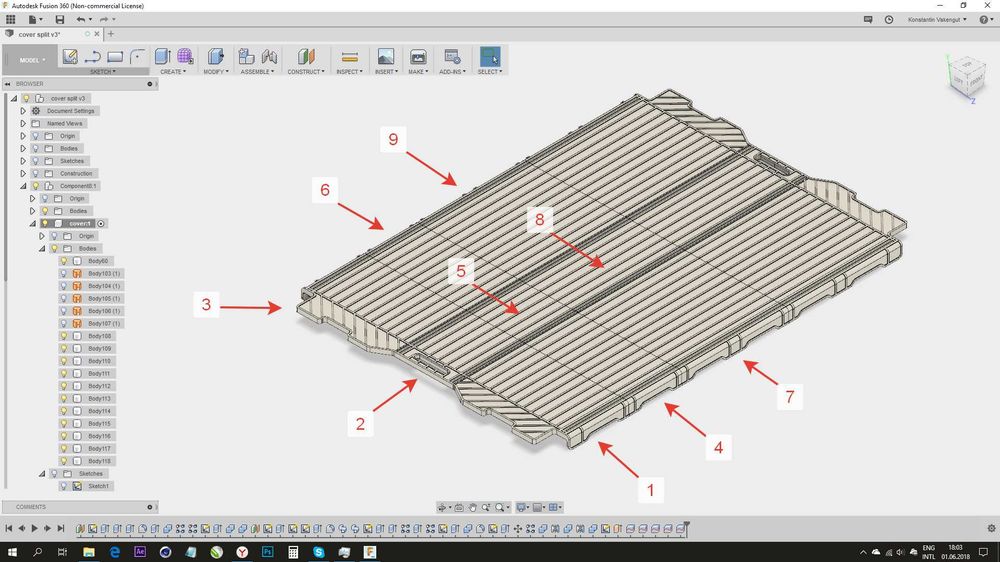
Task: Open the timeline settings gear
Action: (x=991, y=528)
